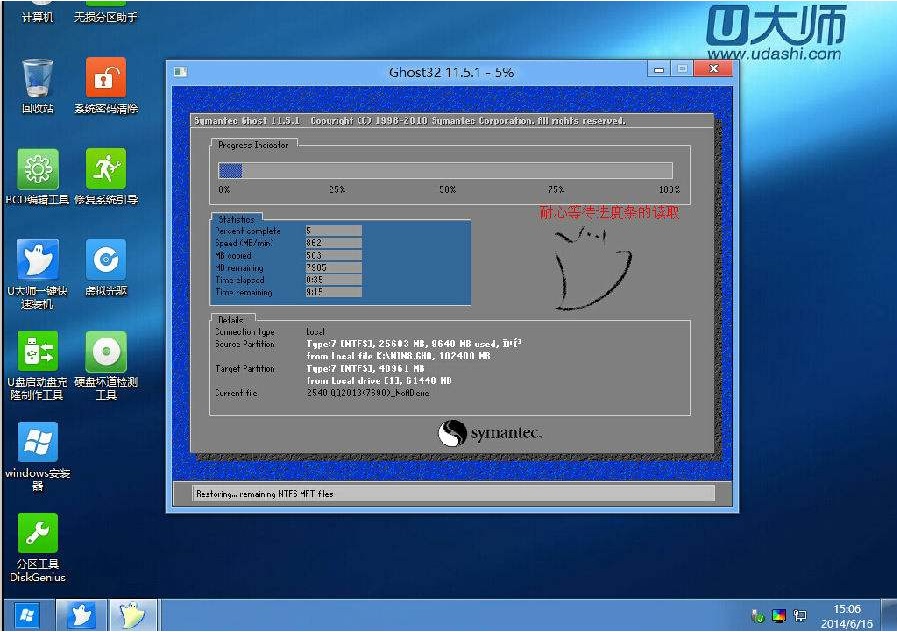Open the U盘启动盘克隆制作工具 icon
This screenshot has height=632, width=897.
[38, 351]
